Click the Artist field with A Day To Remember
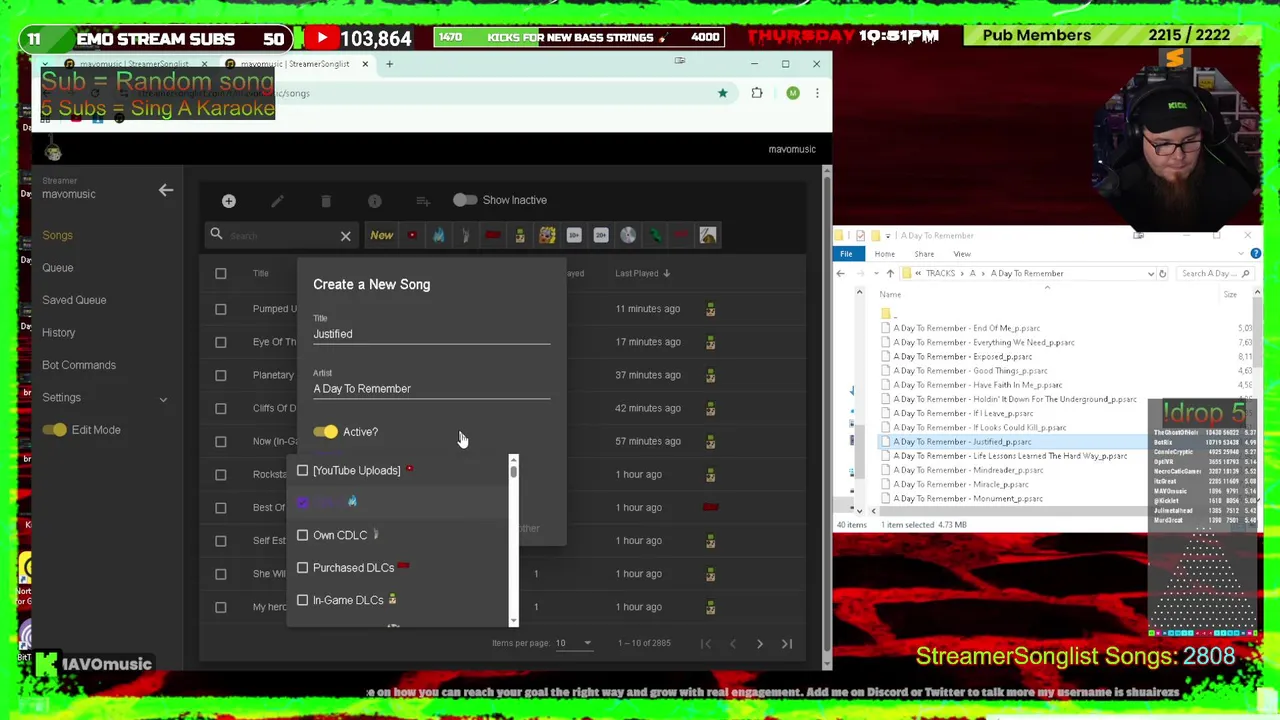The height and width of the screenshot is (720, 1280). [x=432, y=389]
